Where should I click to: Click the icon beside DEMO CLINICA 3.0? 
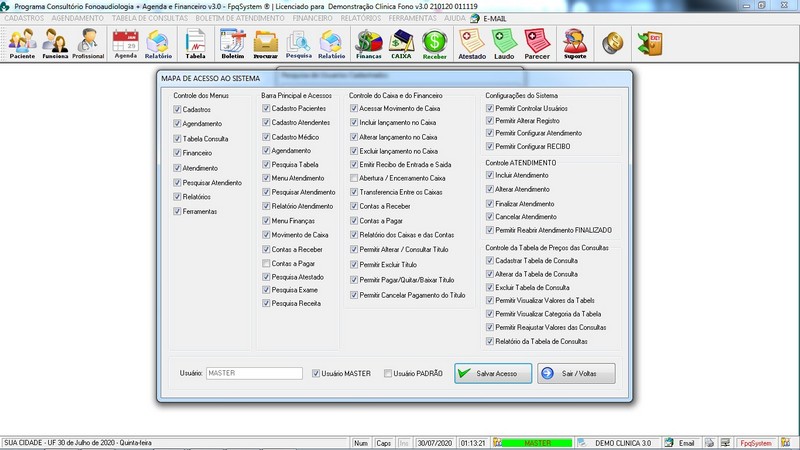pos(582,443)
